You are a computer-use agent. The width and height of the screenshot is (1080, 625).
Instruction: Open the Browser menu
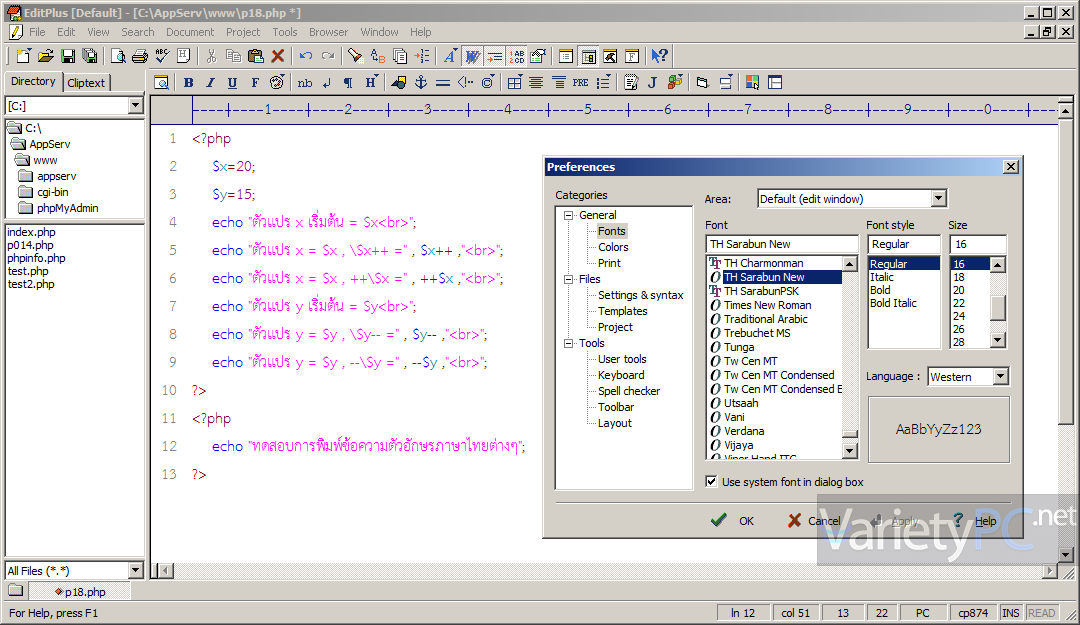[x=328, y=31]
